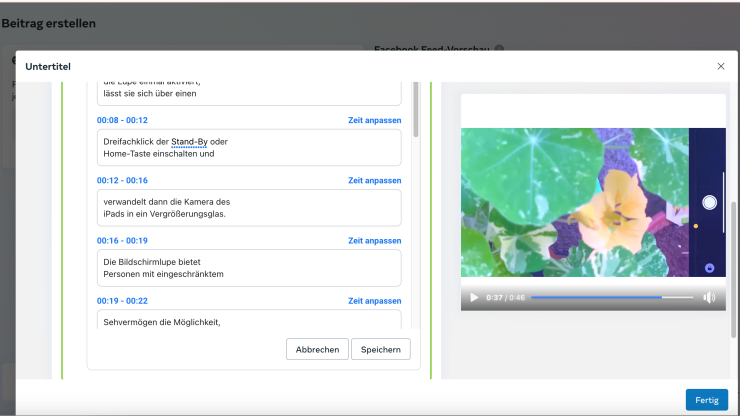Click the blue lock icon in the video
The image size is (740, 416).
(x=709, y=268)
